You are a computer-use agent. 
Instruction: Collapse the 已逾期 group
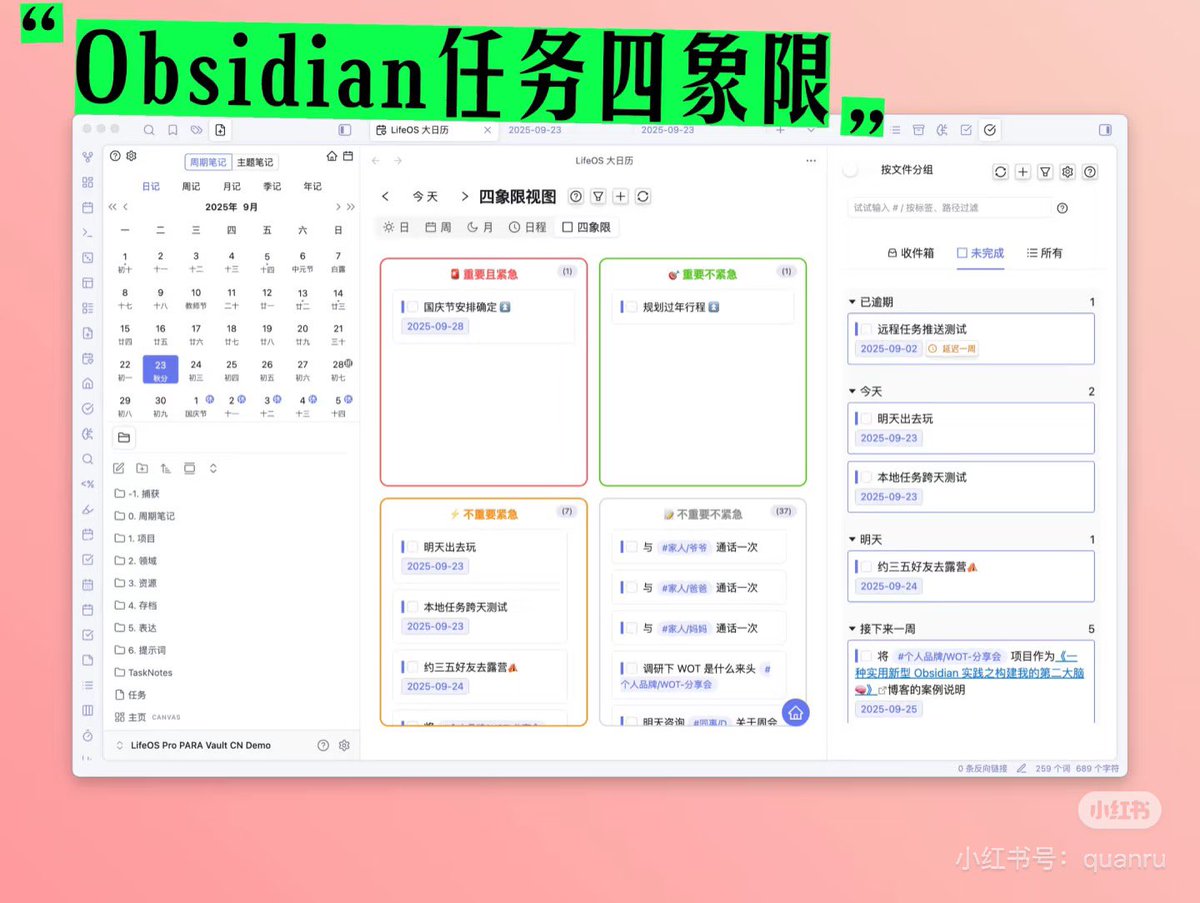pyautogui.click(x=851, y=302)
